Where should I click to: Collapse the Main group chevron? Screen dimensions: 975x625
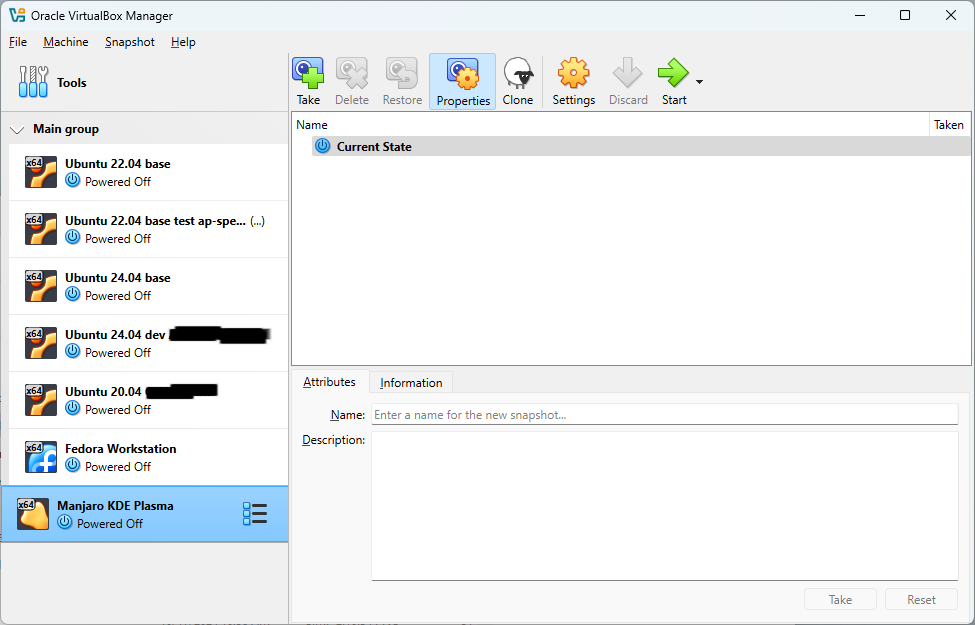(17, 129)
